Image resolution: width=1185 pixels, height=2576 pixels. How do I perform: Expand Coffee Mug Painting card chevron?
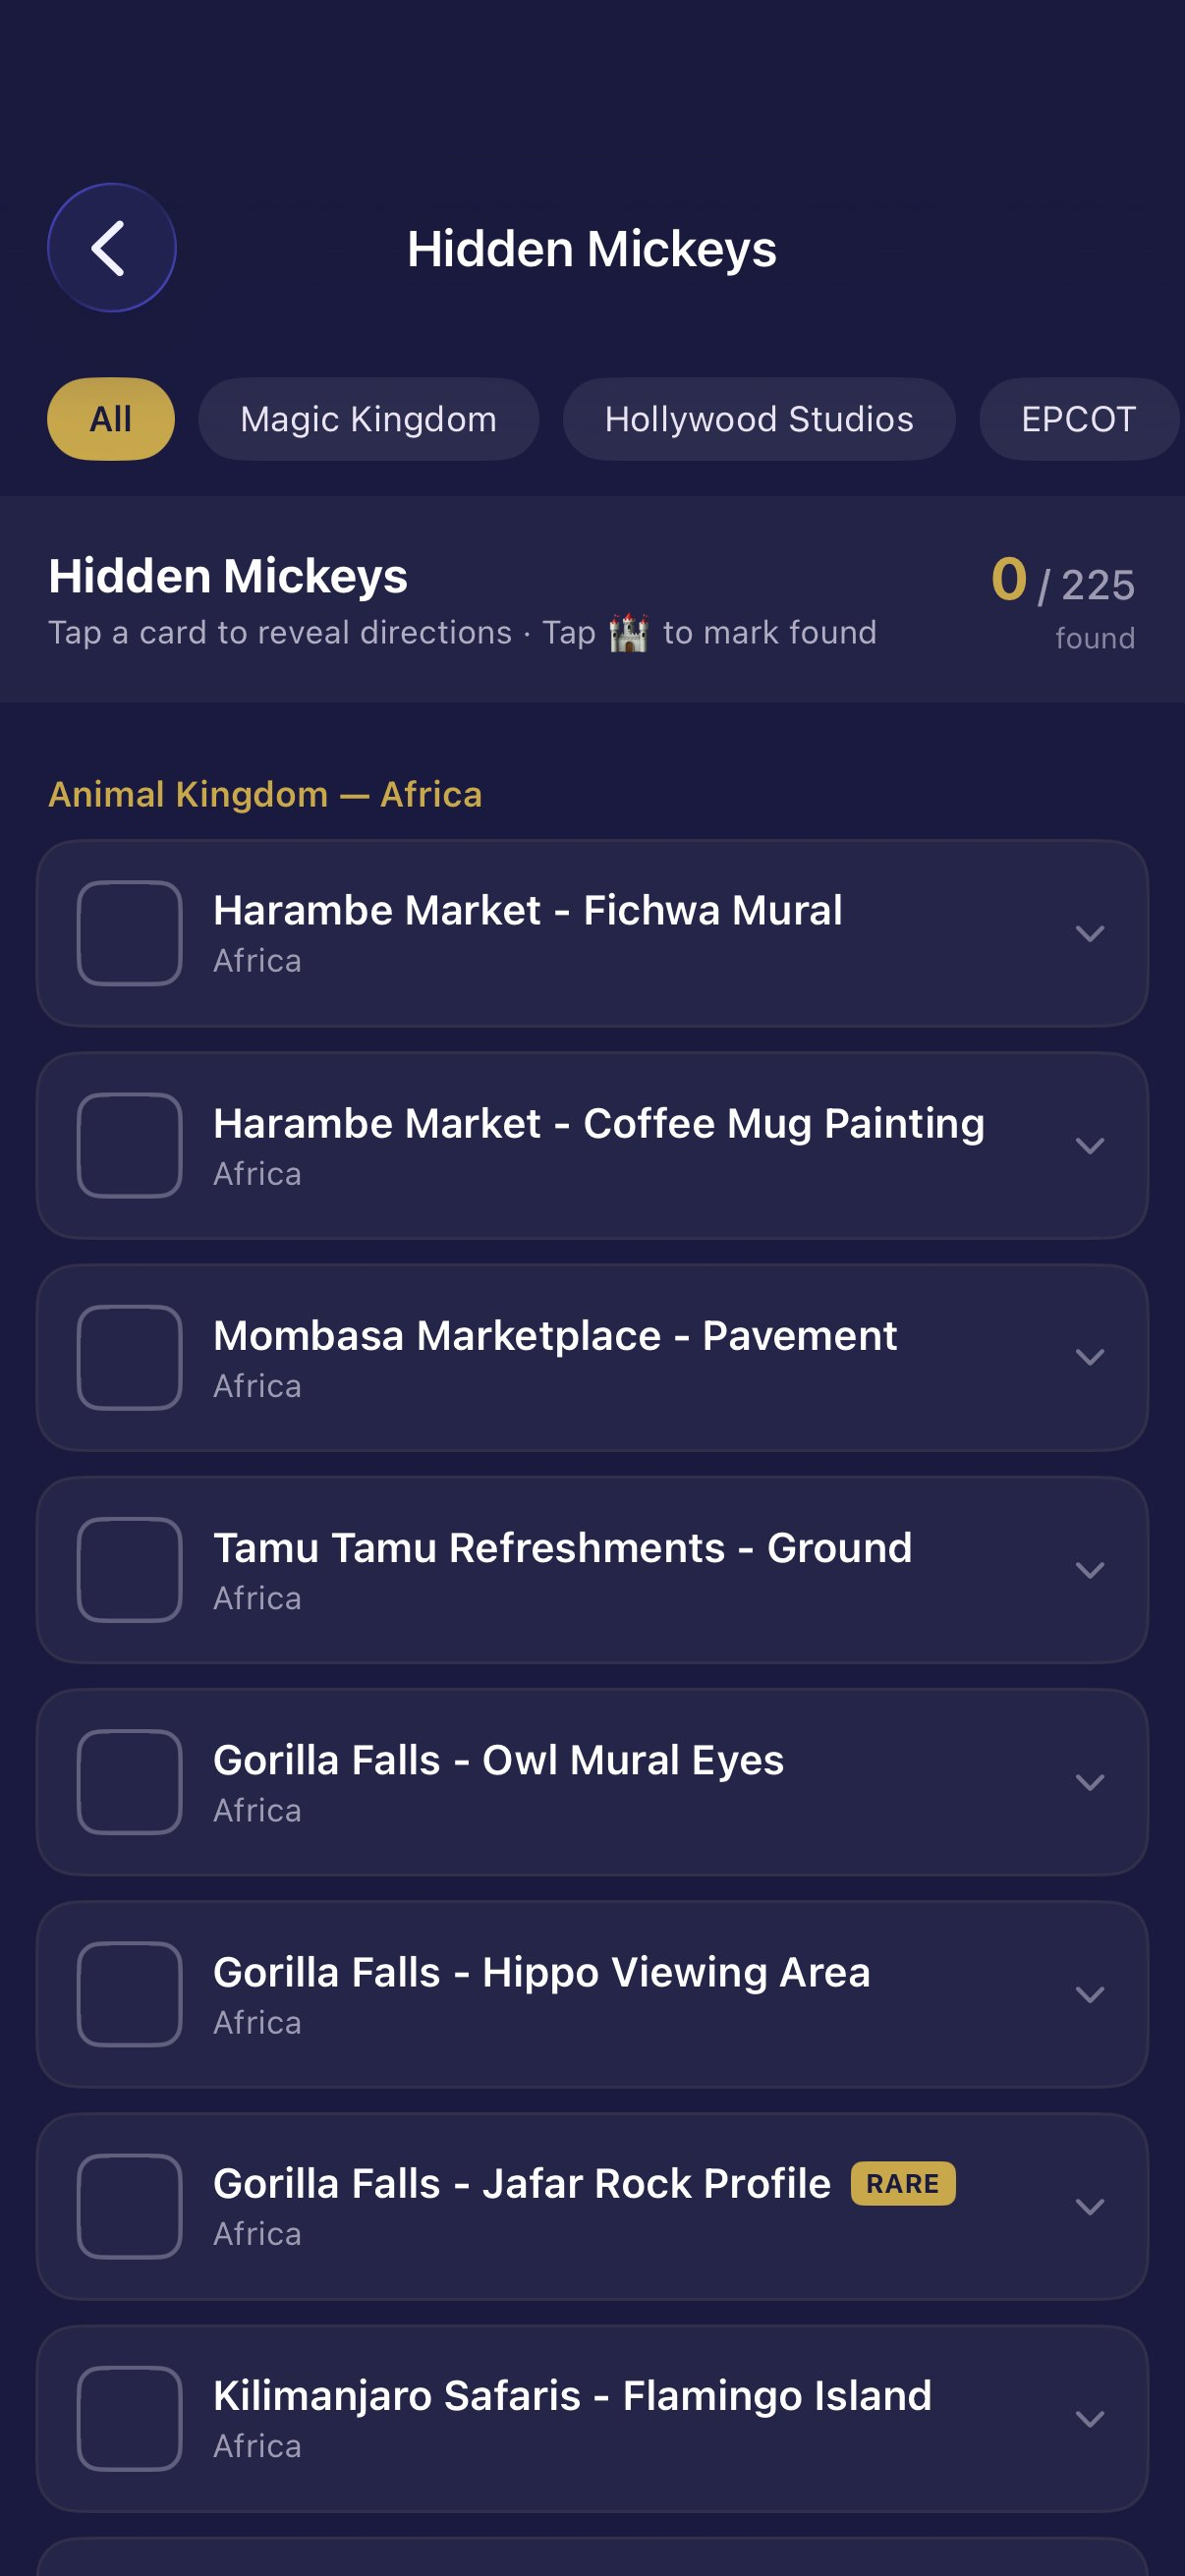1089,1145
